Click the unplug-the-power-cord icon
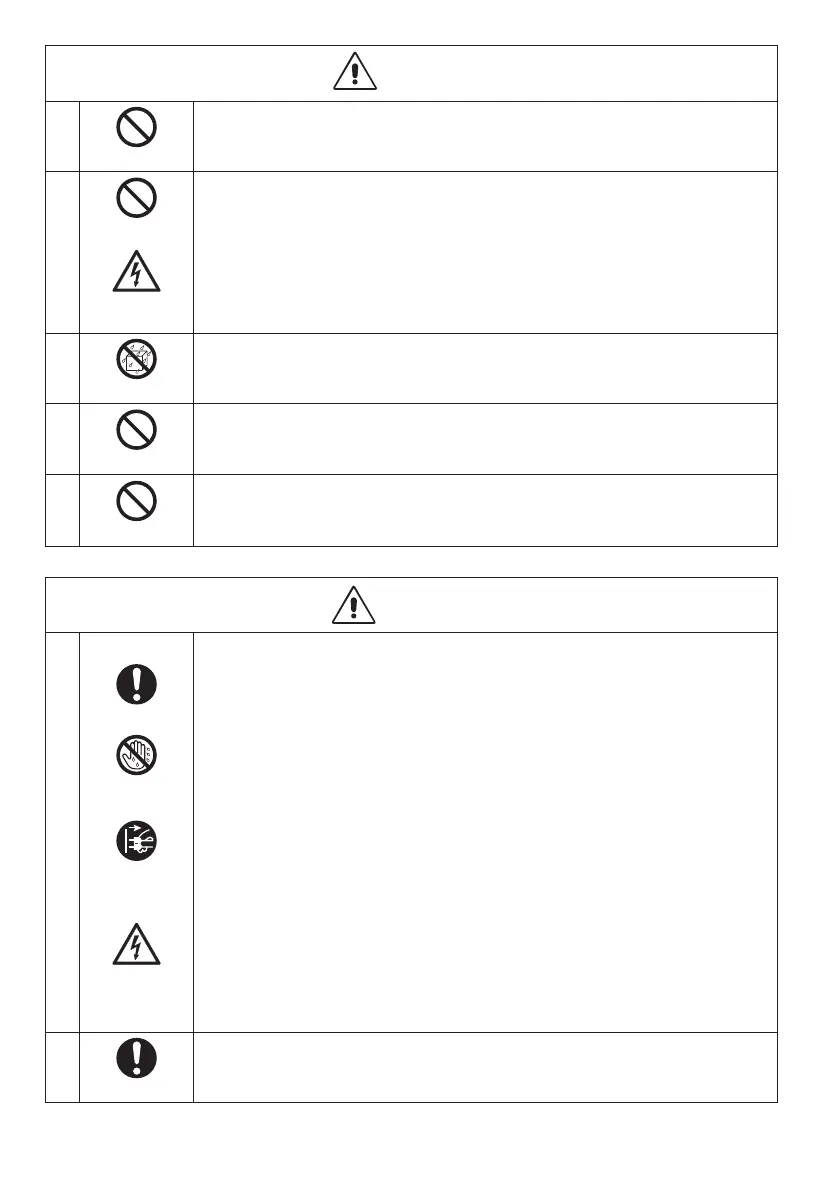 tap(136, 841)
